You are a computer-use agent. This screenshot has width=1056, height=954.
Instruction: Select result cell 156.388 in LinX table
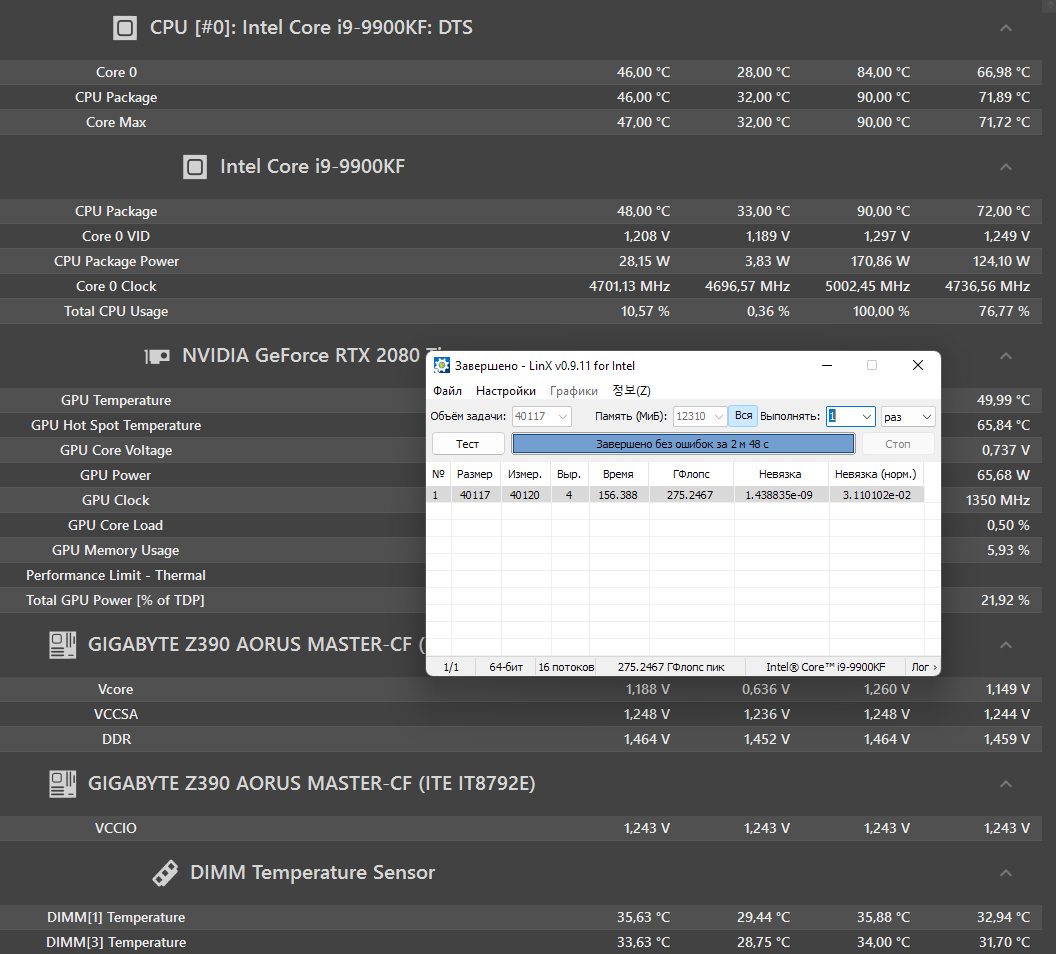click(x=618, y=496)
